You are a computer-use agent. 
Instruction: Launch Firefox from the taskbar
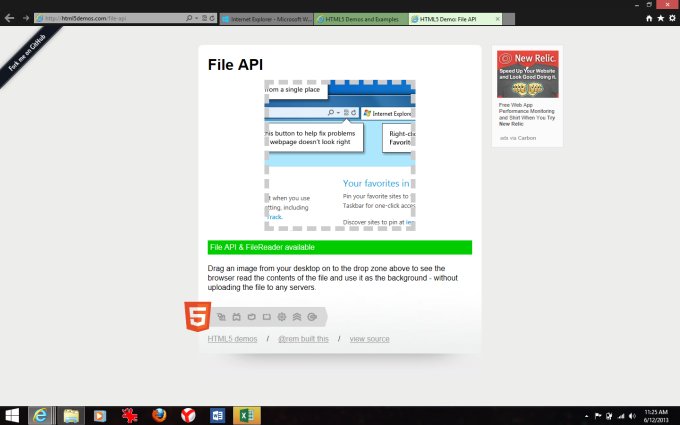[x=159, y=415]
